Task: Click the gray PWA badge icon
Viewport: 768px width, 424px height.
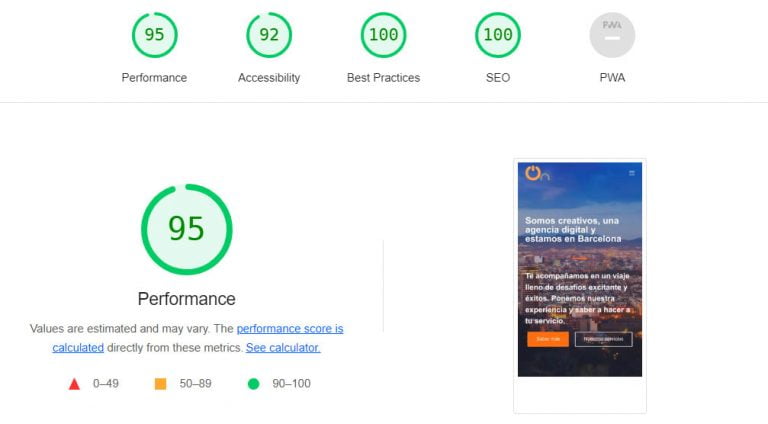Action: 612,35
